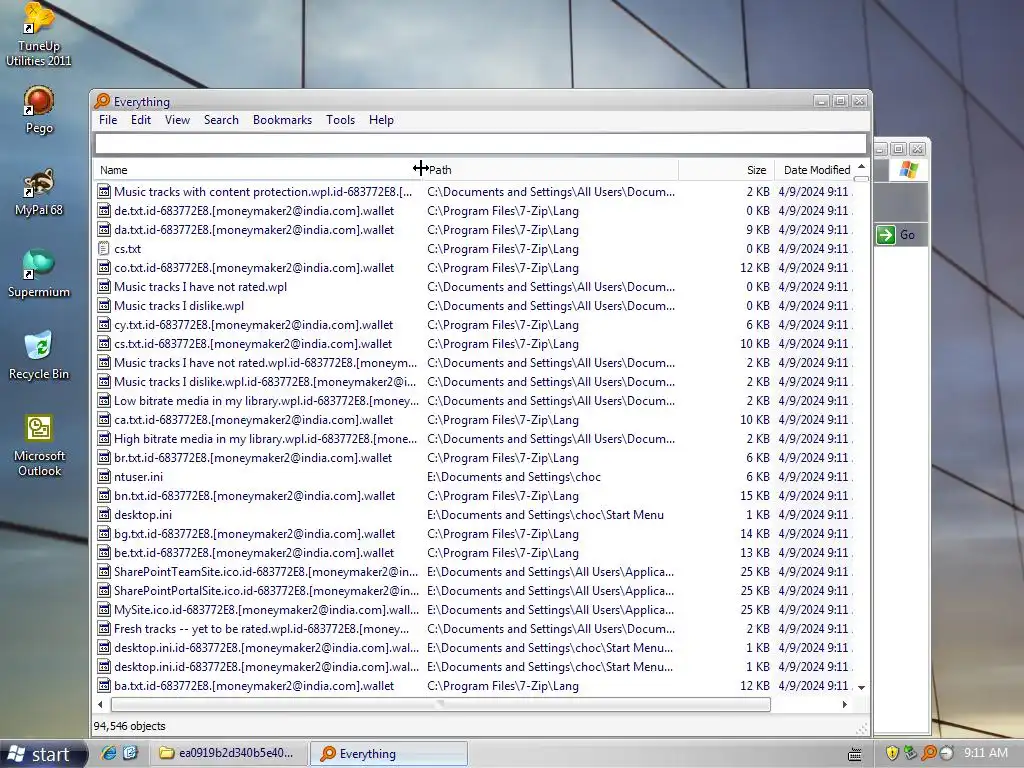Click the Everything magnifier tray icon
The height and width of the screenshot is (768, 1024).
(x=929, y=753)
